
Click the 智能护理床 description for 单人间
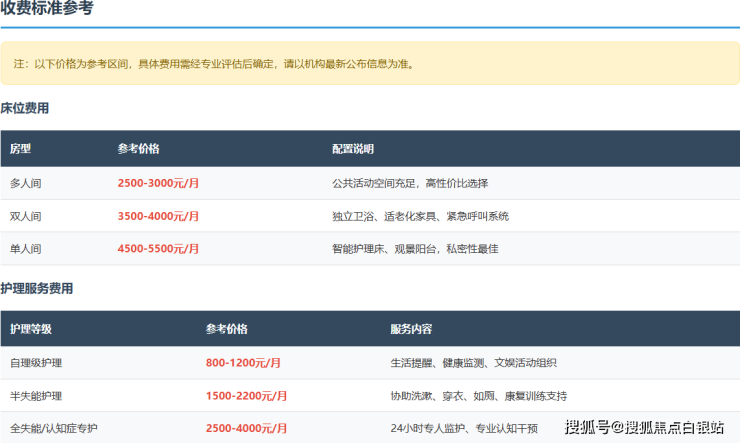click(x=414, y=248)
